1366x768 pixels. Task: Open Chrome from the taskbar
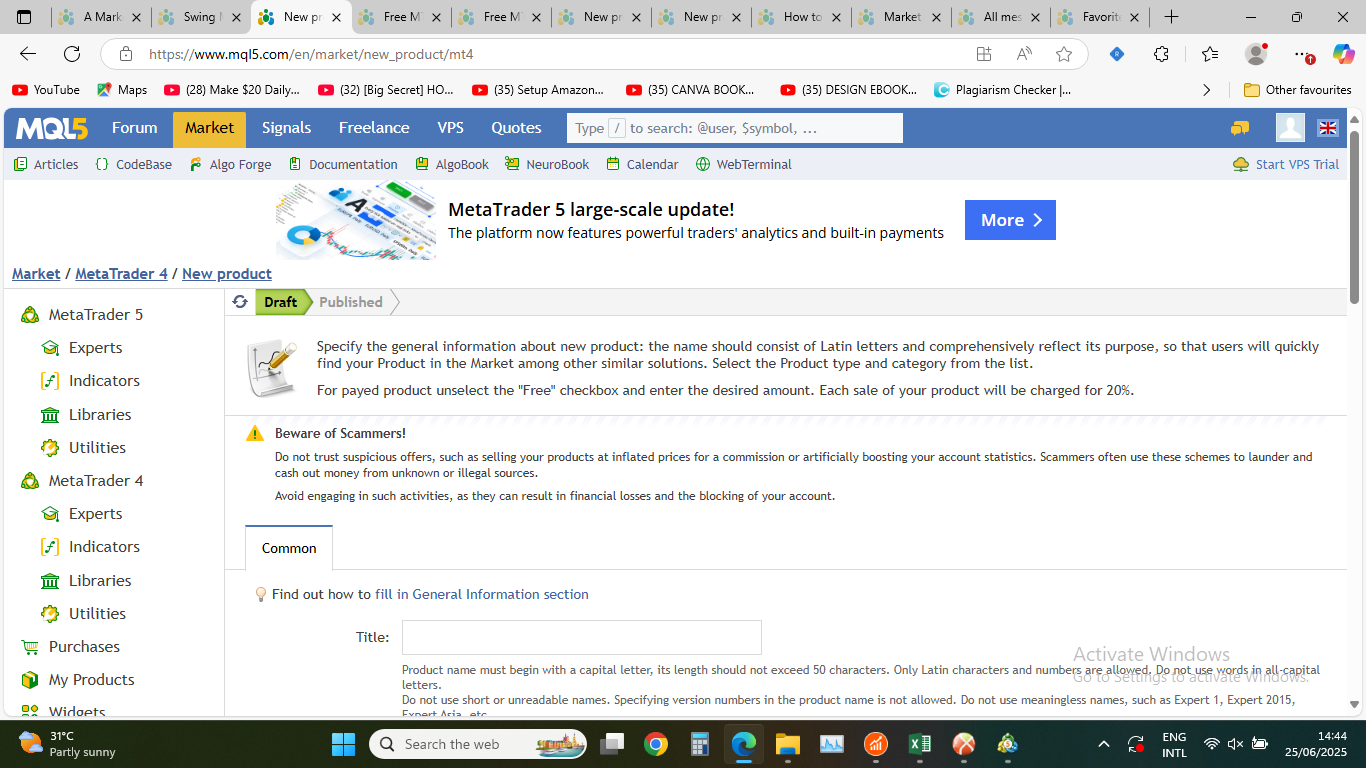pyautogui.click(x=656, y=744)
